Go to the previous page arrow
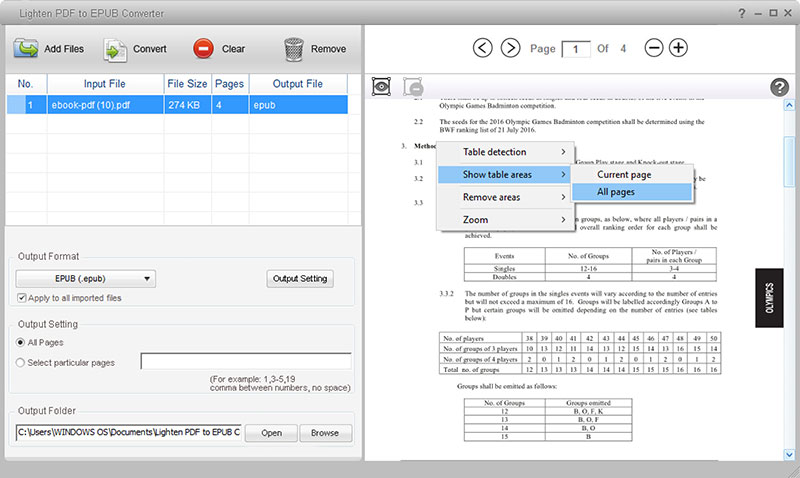 (x=483, y=48)
